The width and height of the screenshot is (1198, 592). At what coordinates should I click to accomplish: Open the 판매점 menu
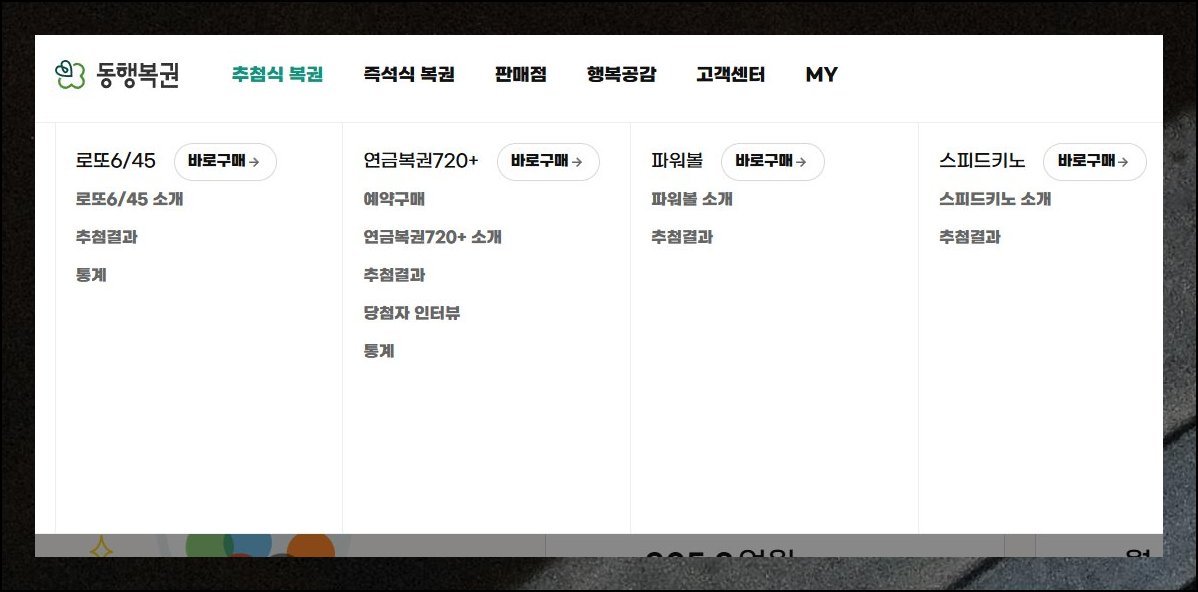point(520,75)
